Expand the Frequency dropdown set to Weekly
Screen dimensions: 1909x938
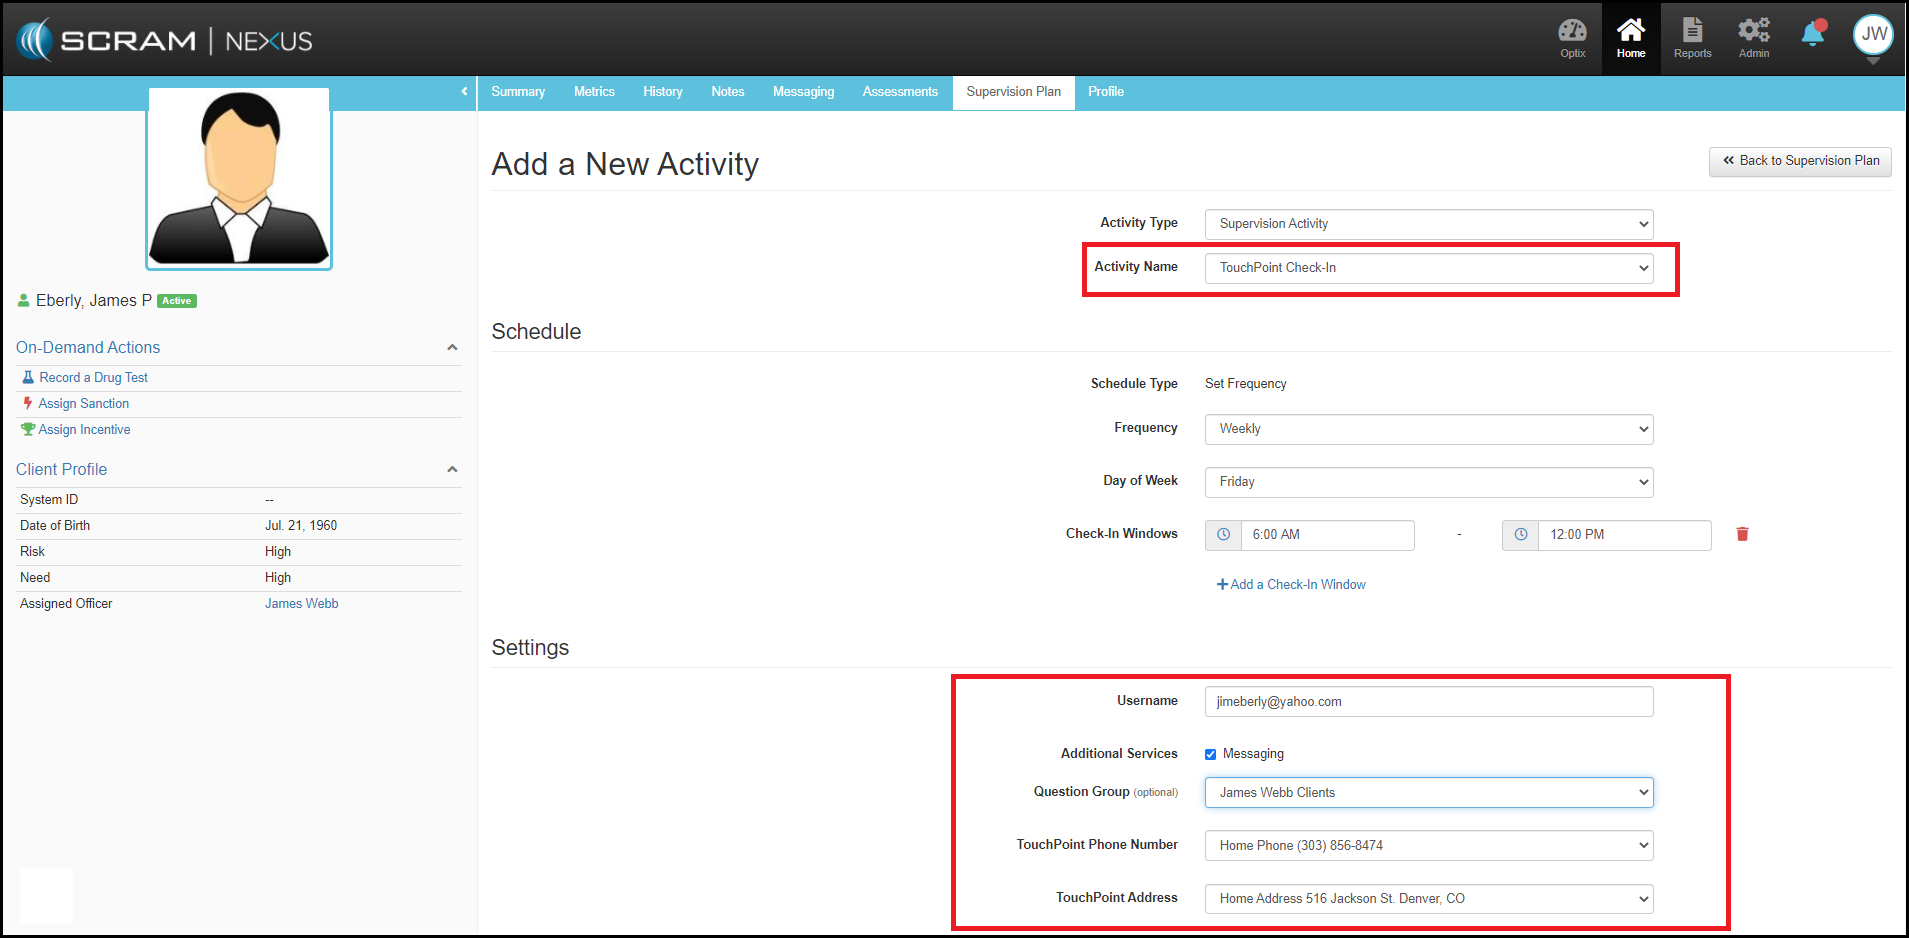tap(1428, 429)
